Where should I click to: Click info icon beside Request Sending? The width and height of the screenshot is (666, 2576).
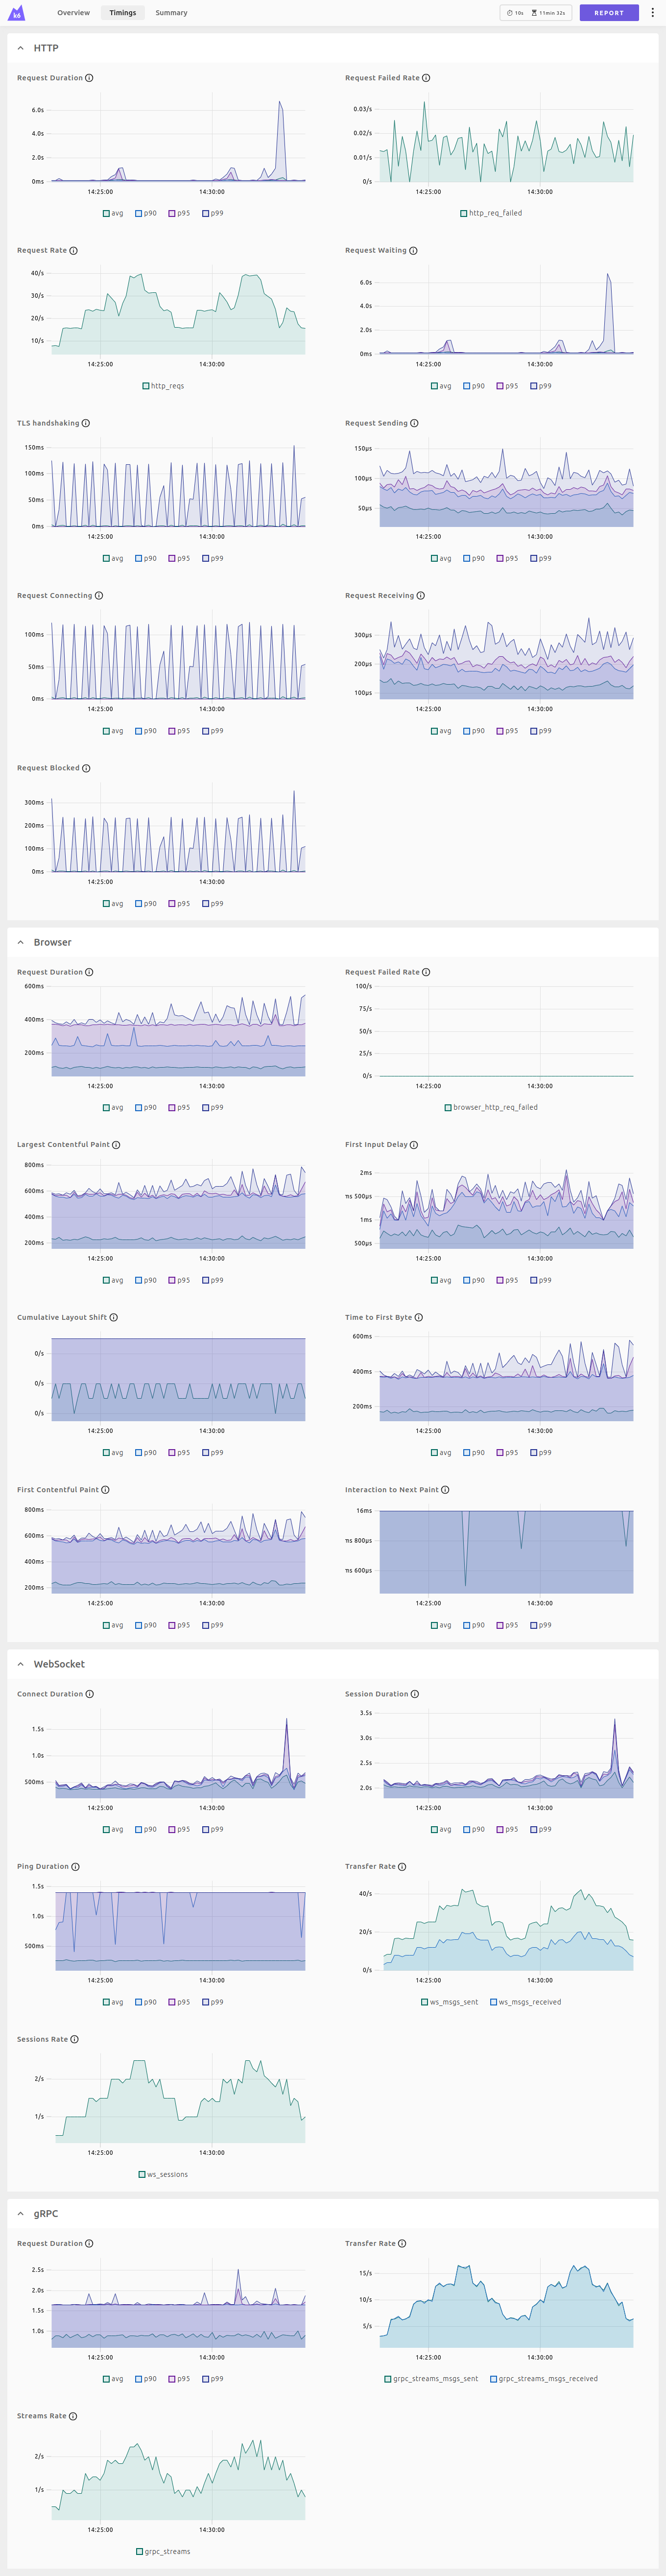tap(414, 423)
